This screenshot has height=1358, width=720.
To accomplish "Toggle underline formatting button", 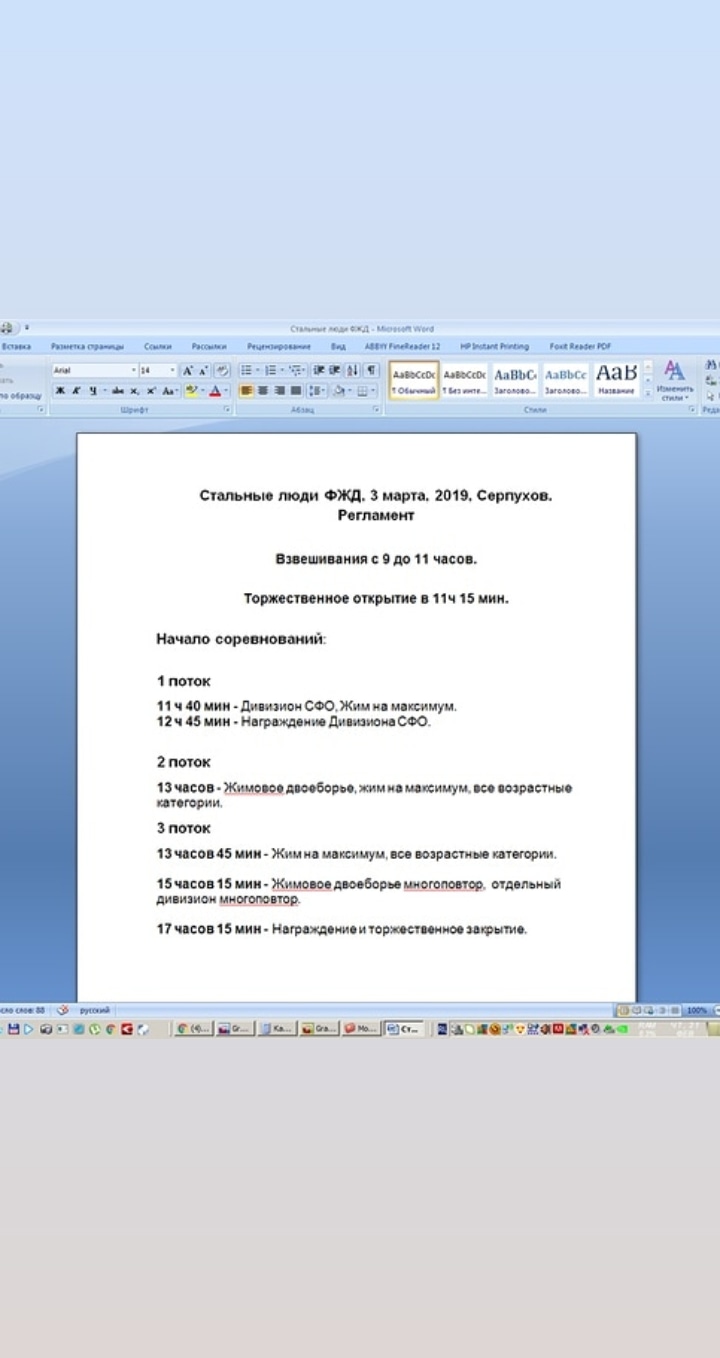I will [x=91, y=391].
